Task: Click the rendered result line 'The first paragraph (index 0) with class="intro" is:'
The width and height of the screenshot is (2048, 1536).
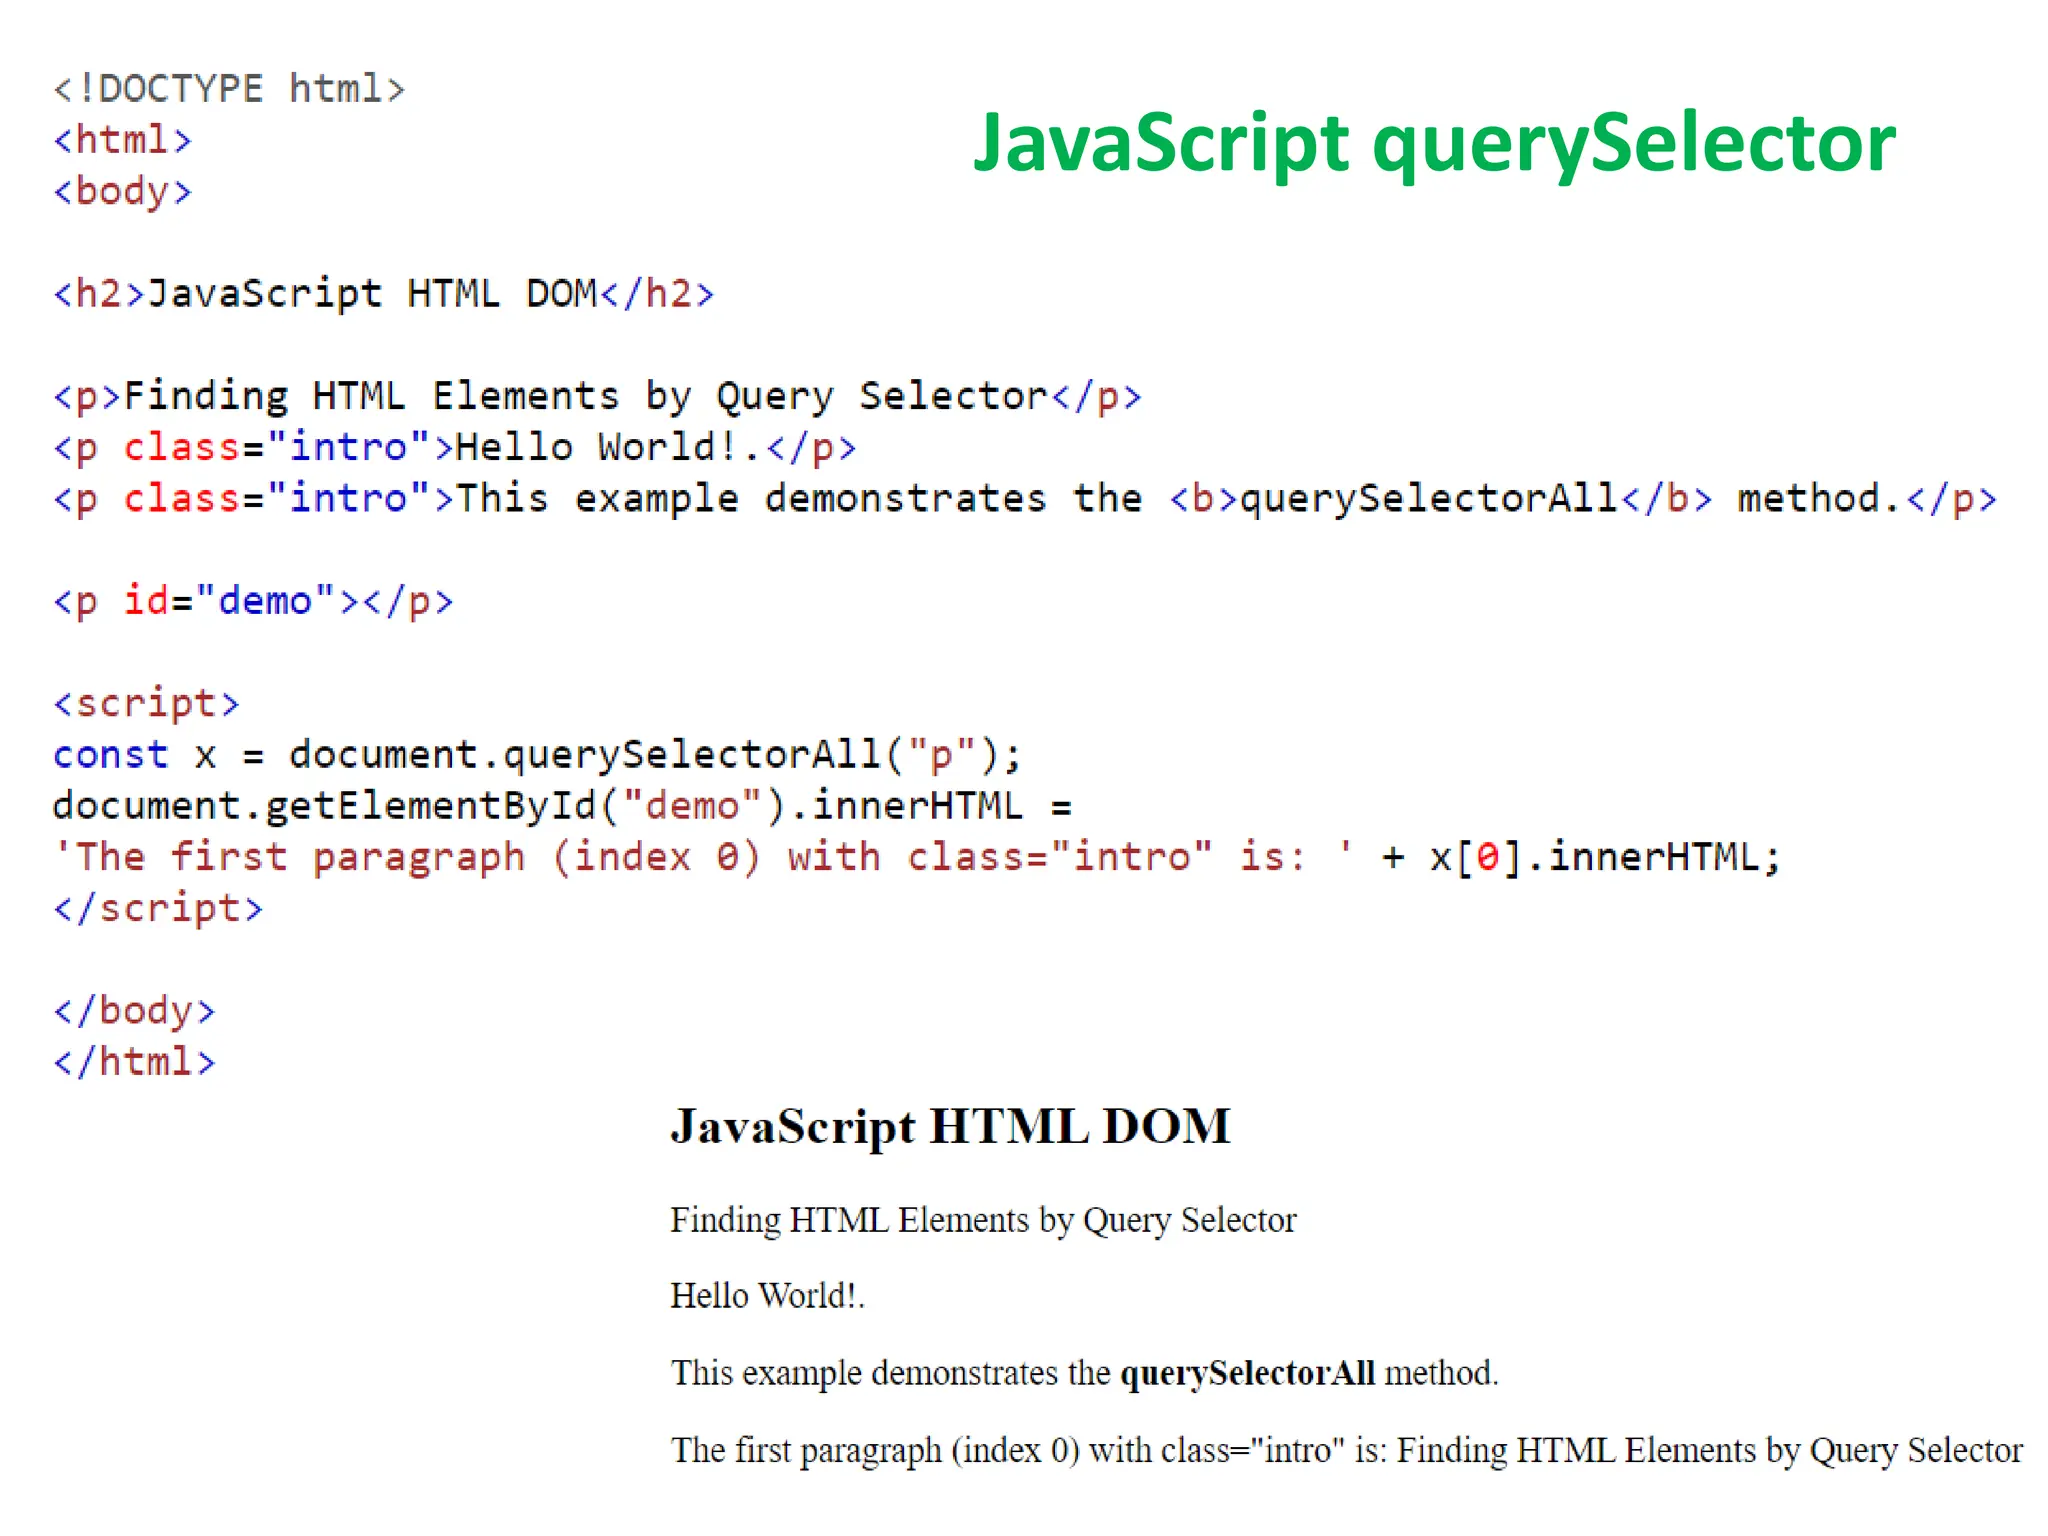Action: (x=1347, y=1451)
